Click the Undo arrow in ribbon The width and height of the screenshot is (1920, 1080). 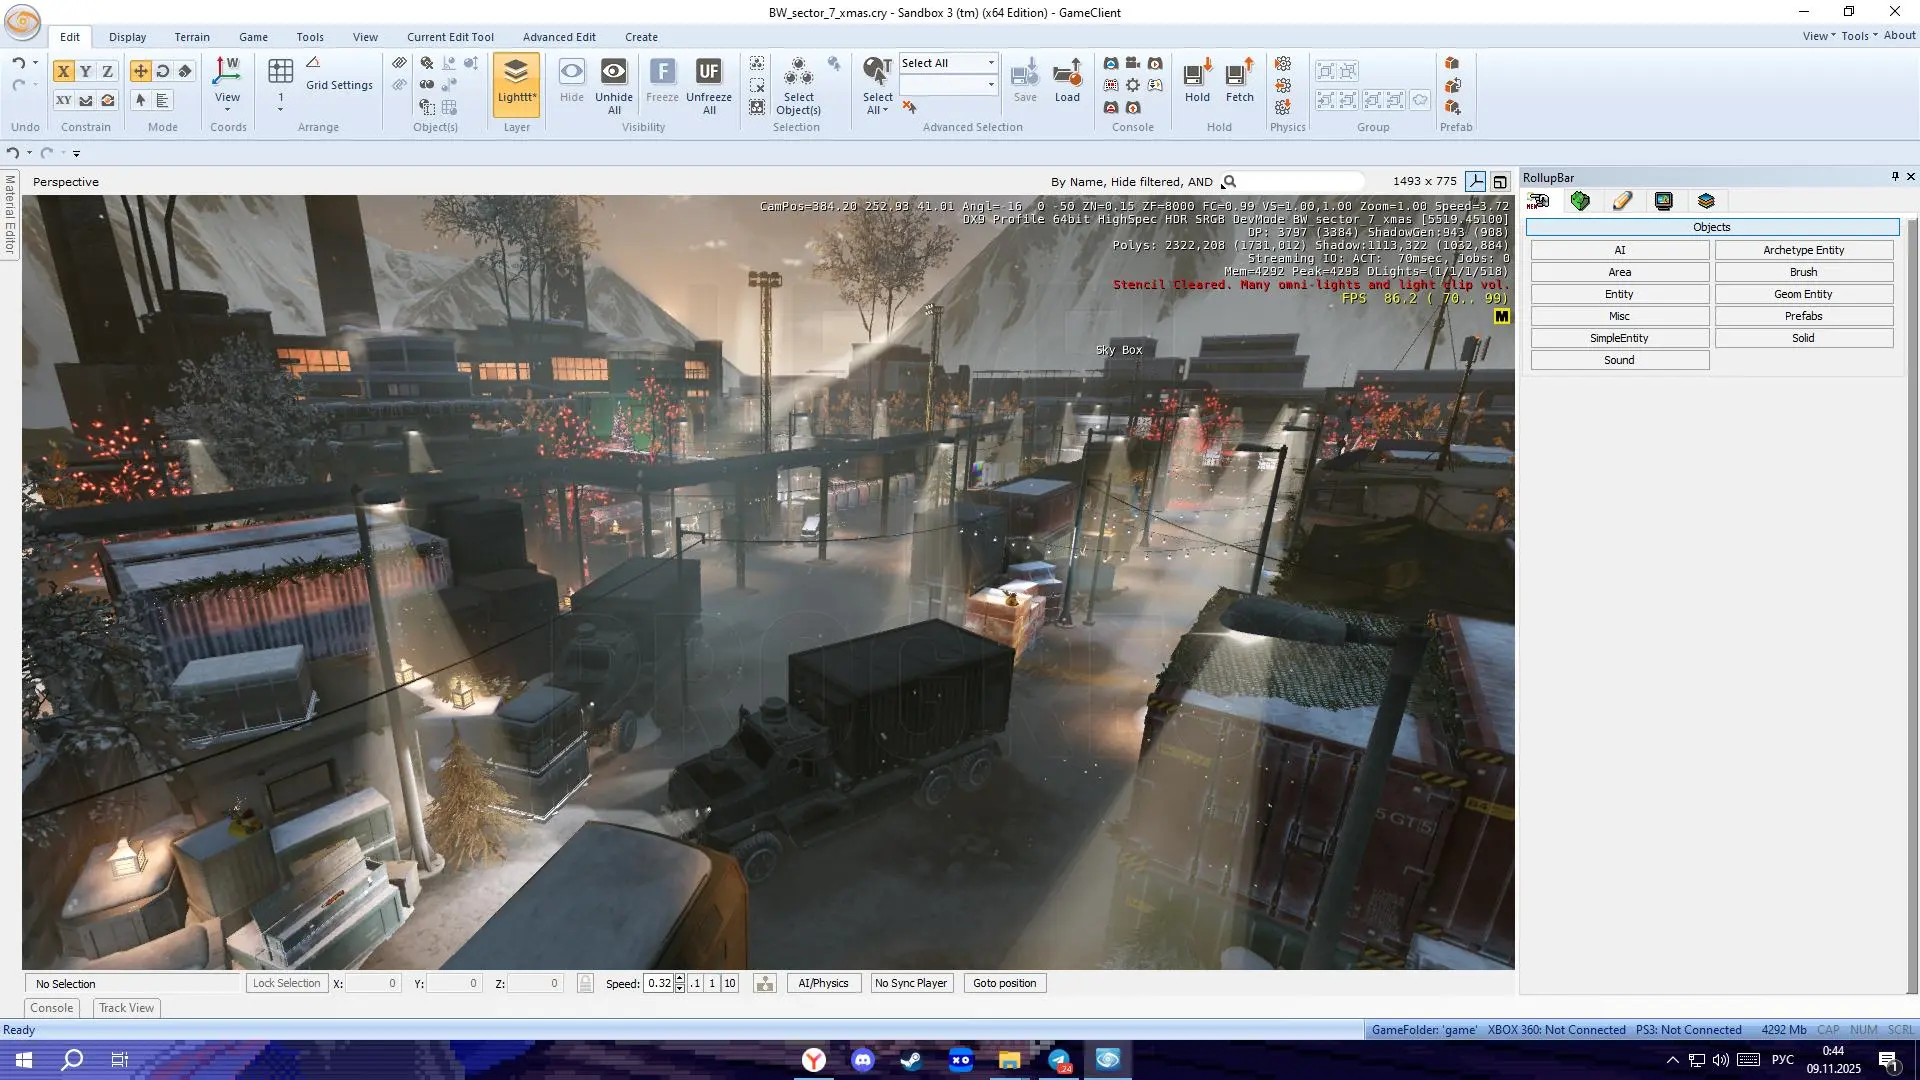click(x=18, y=63)
